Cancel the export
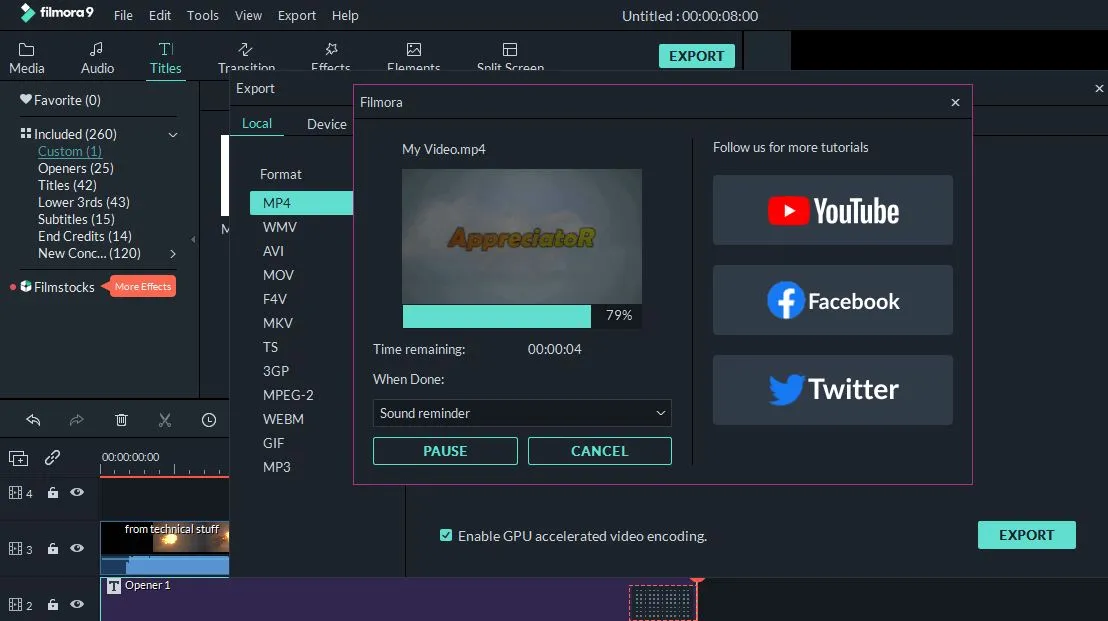The height and width of the screenshot is (621, 1108). pyautogui.click(x=599, y=451)
